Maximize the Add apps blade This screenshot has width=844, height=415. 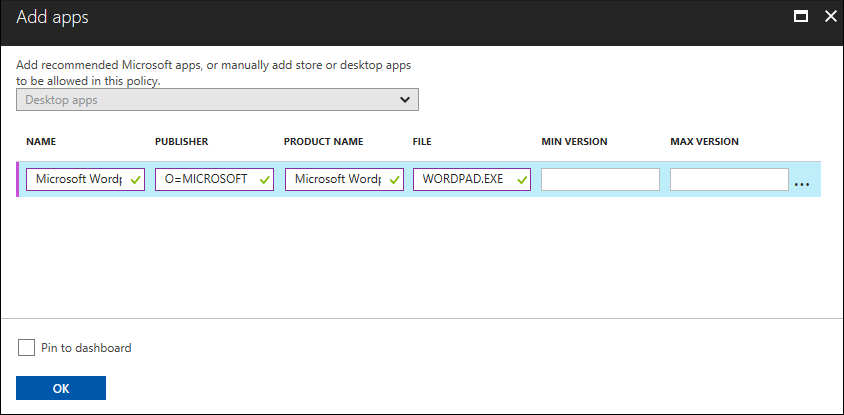(x=800, y=17)
